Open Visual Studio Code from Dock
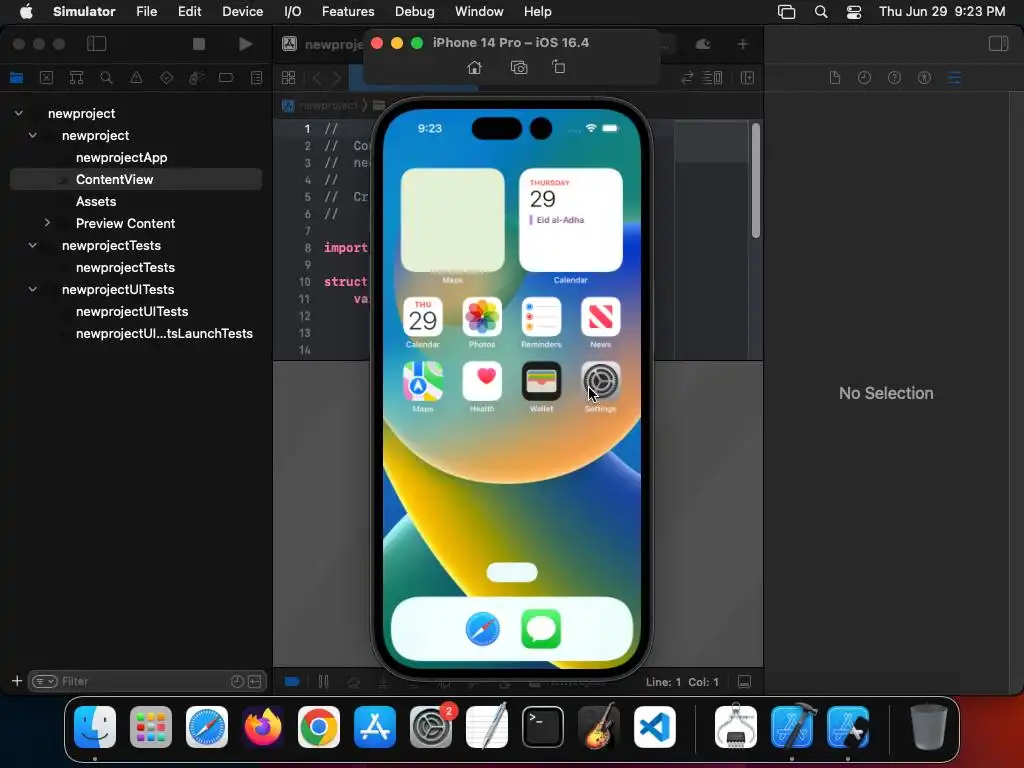This screenshot has height=768, width=1024. click(654, 727)
